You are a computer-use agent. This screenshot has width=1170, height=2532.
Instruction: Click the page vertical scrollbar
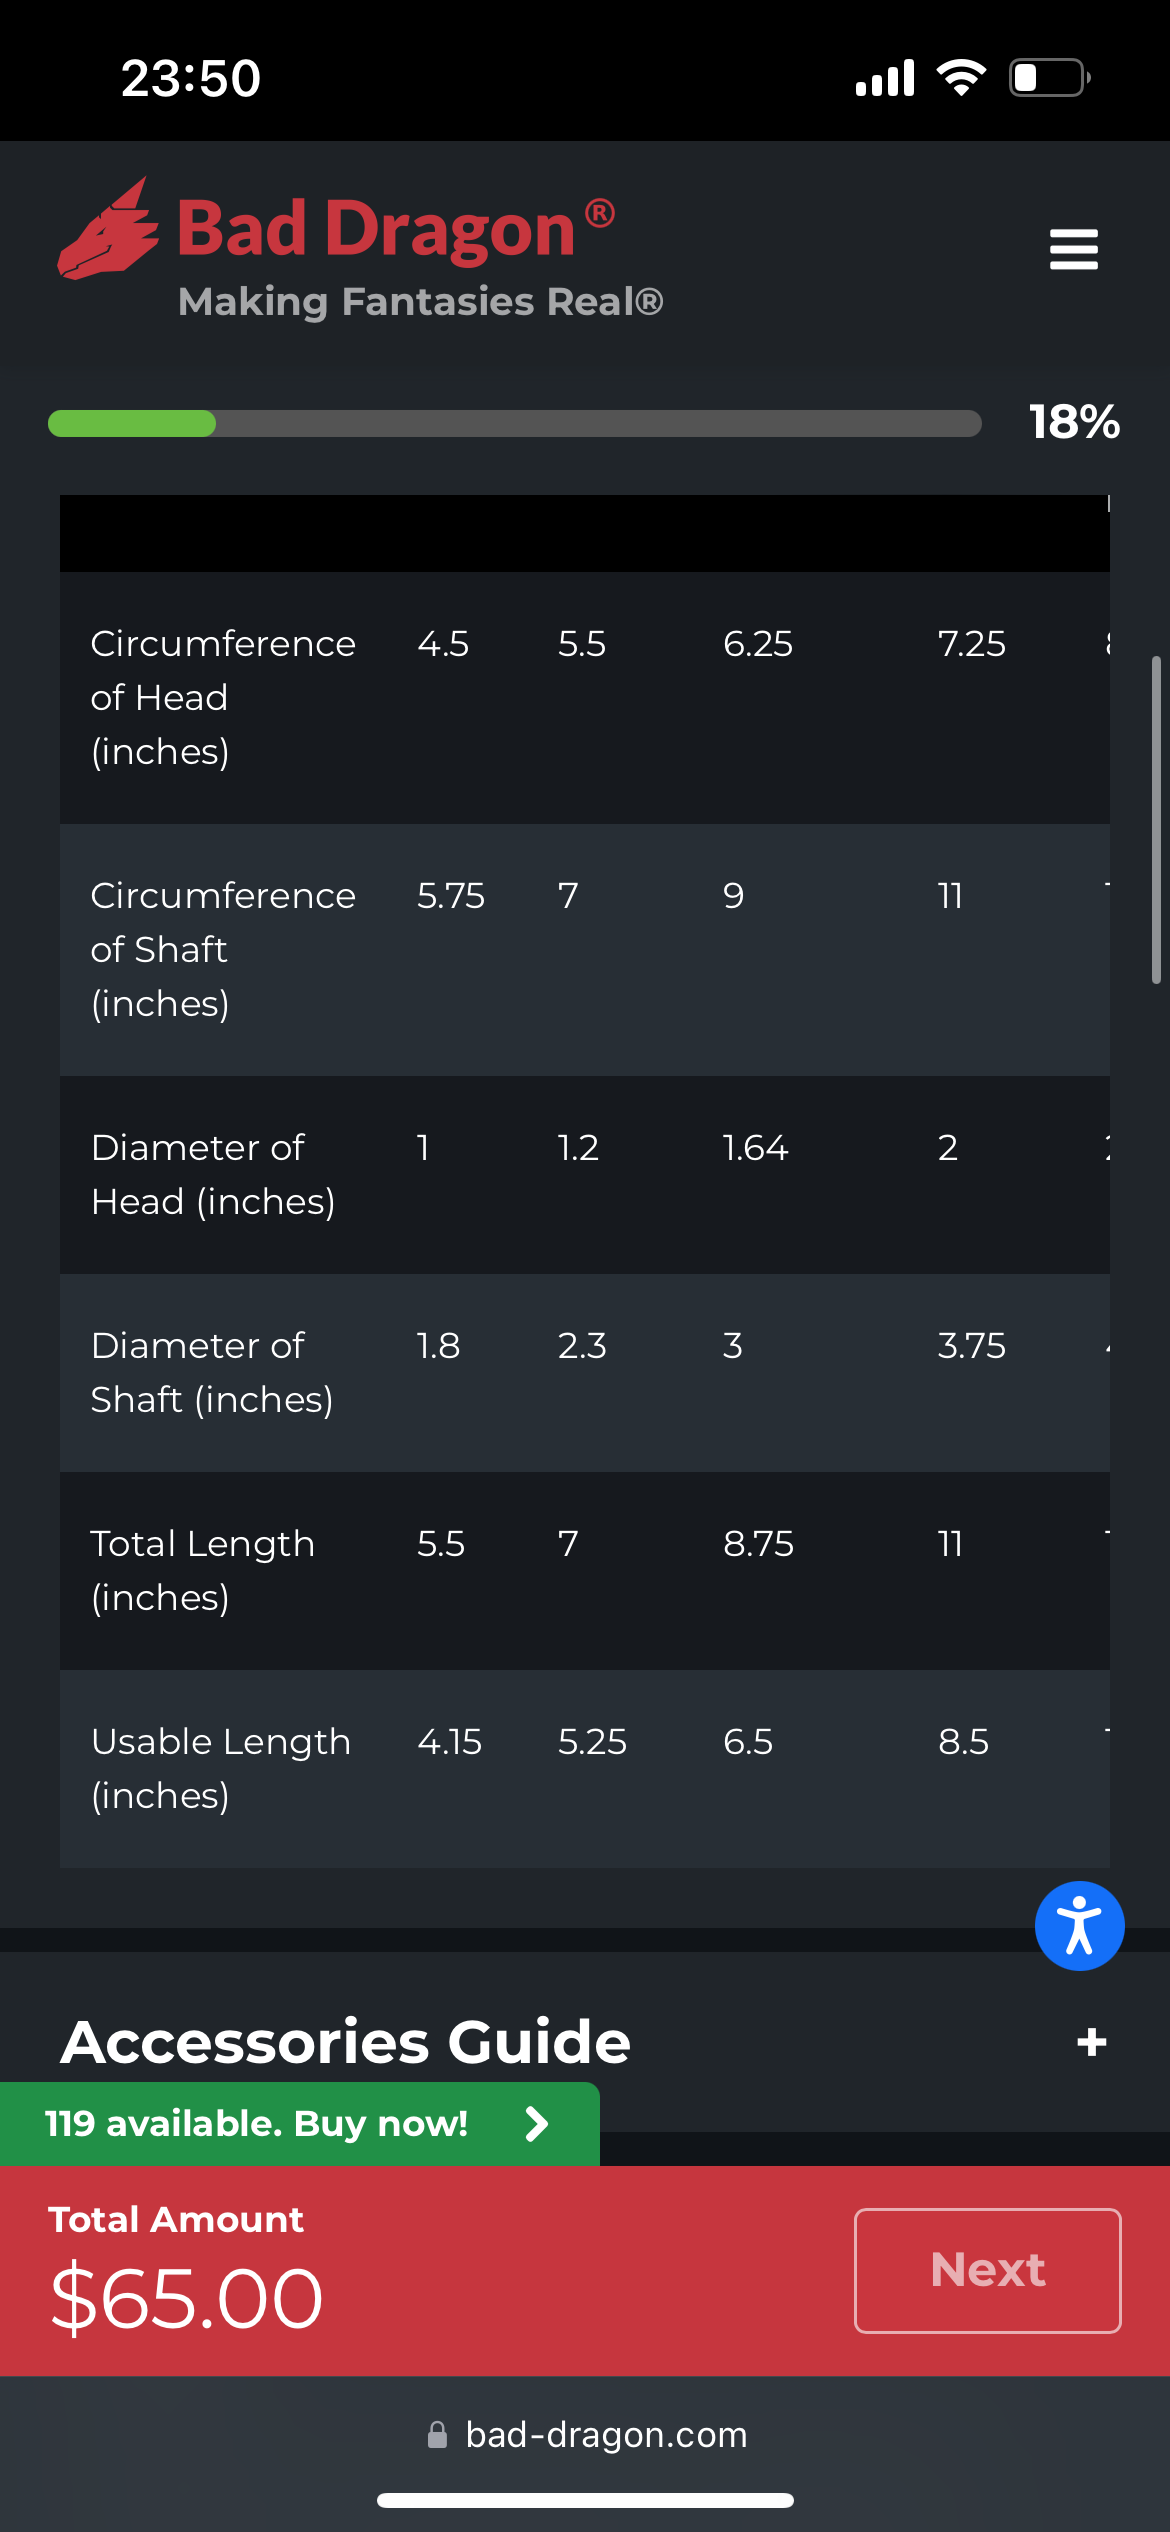1156,820
